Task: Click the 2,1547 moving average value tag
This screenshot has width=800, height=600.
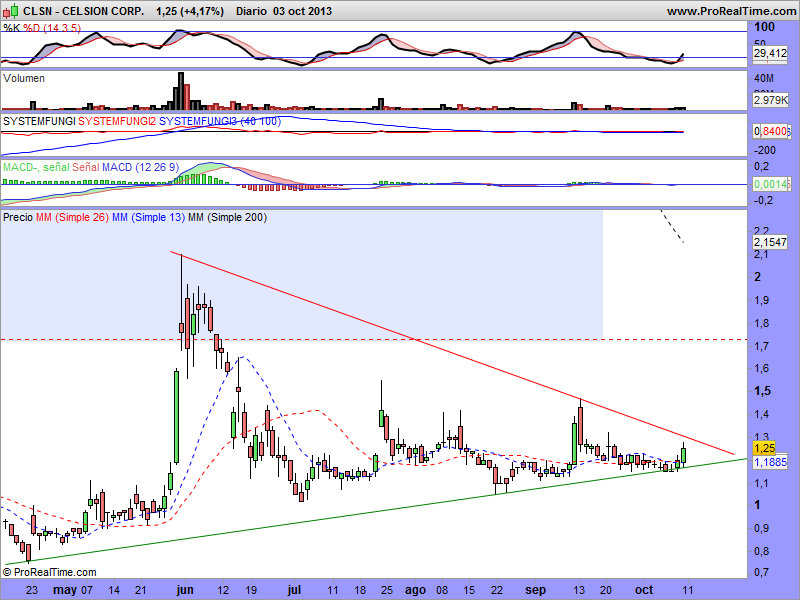Action: tap(770, 242)
